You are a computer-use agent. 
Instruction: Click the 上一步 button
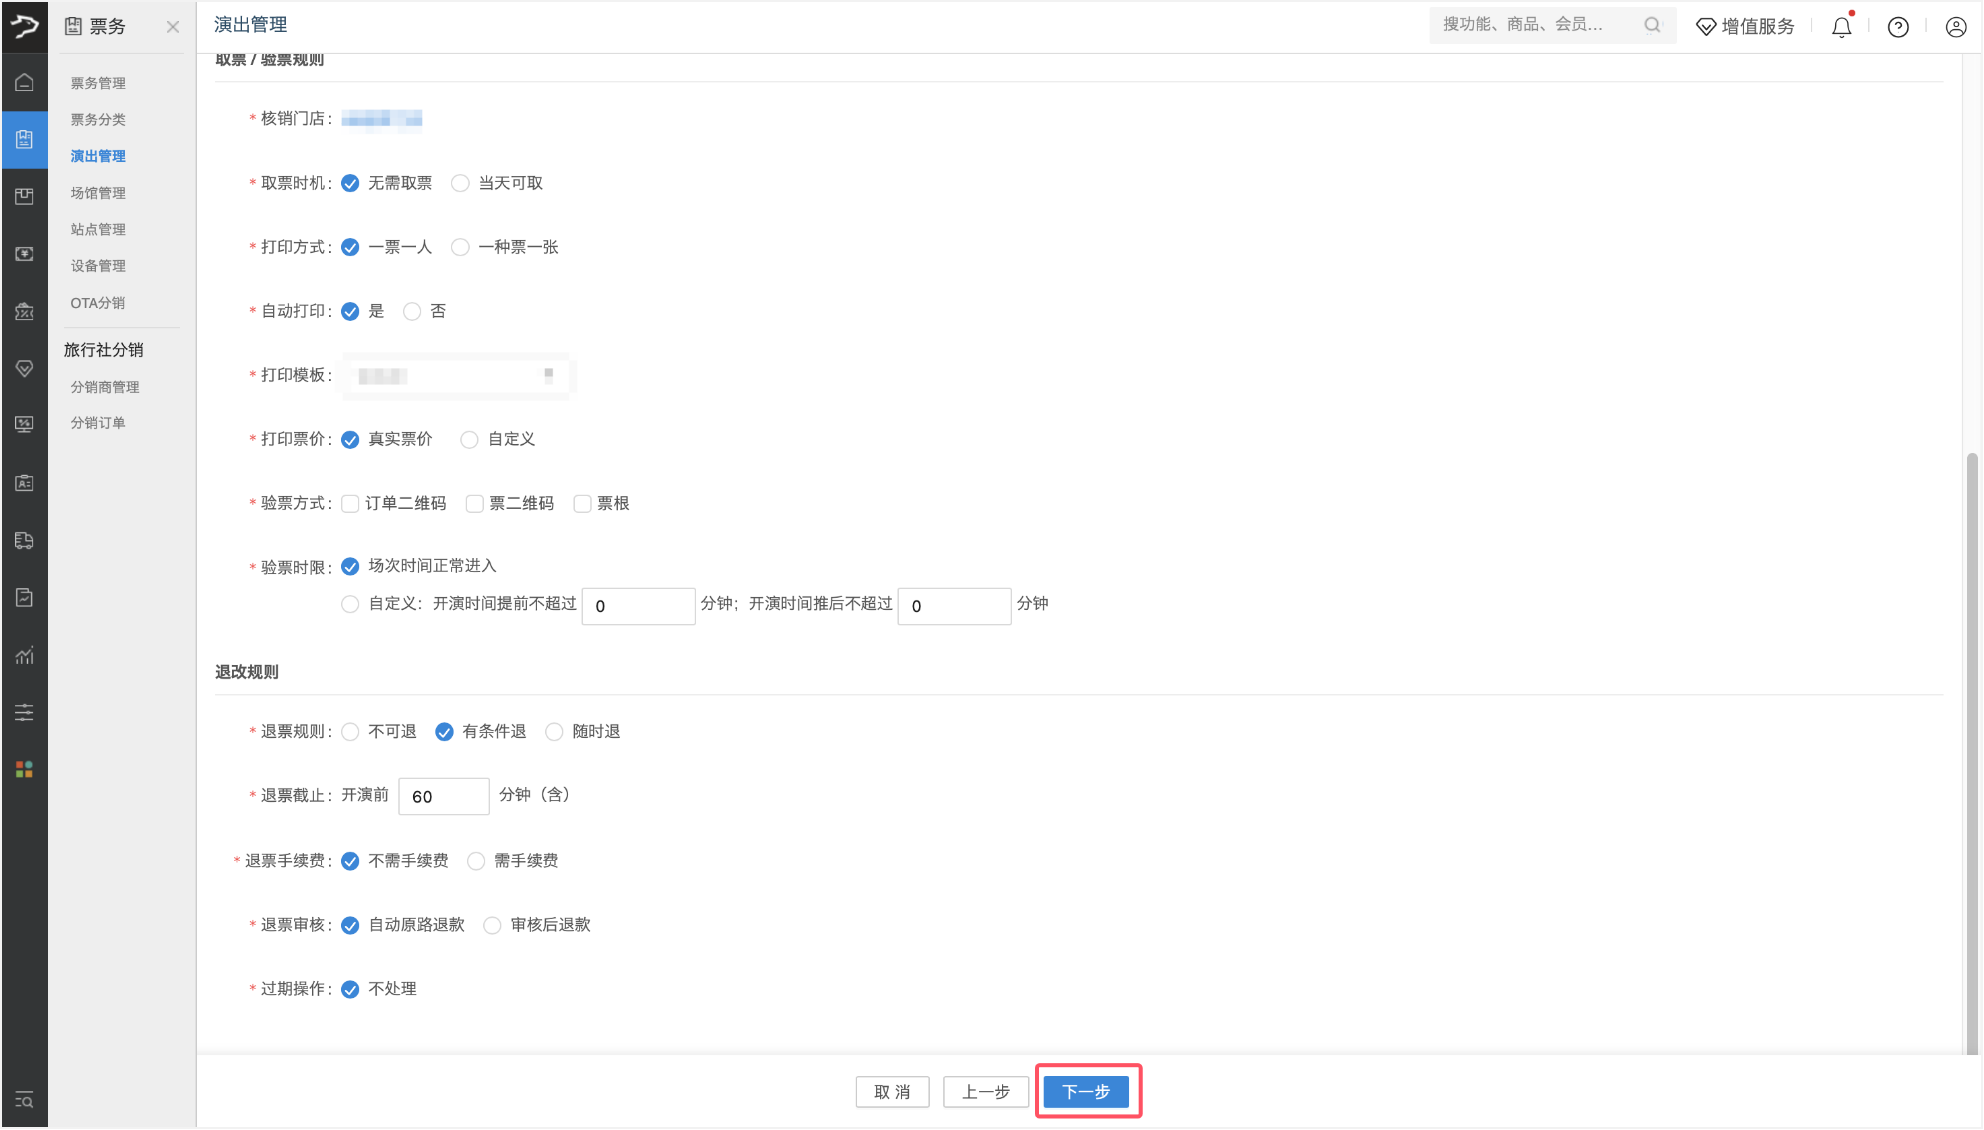985,1092
